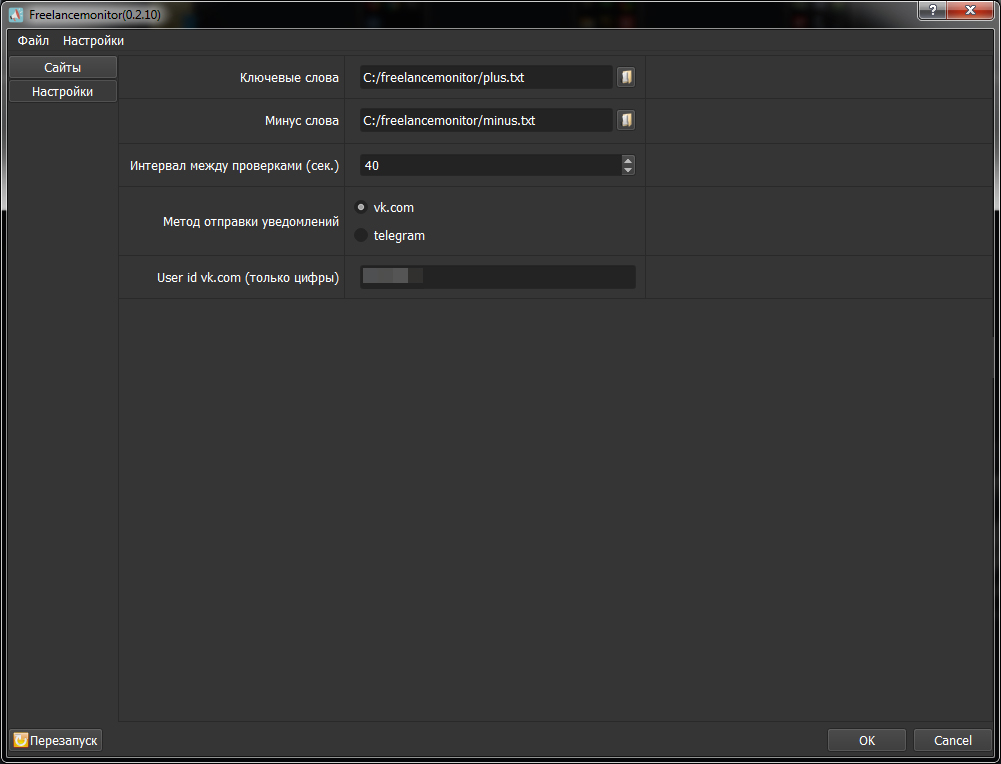Click the Cancel button
The height and width of the screenshot is (764, 1001).
coord(952,740)
